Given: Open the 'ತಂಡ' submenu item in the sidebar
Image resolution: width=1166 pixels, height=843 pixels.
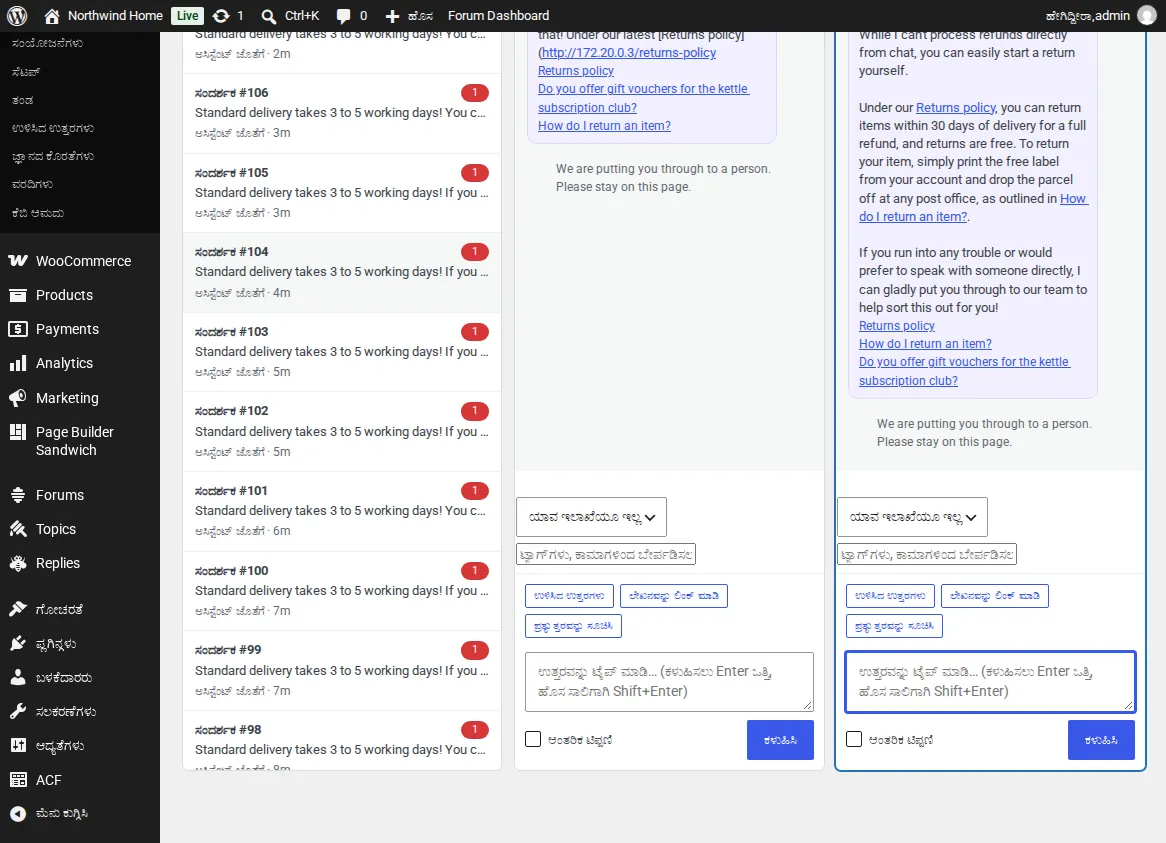Looking at the screenshot, I should tap(22, 100).
